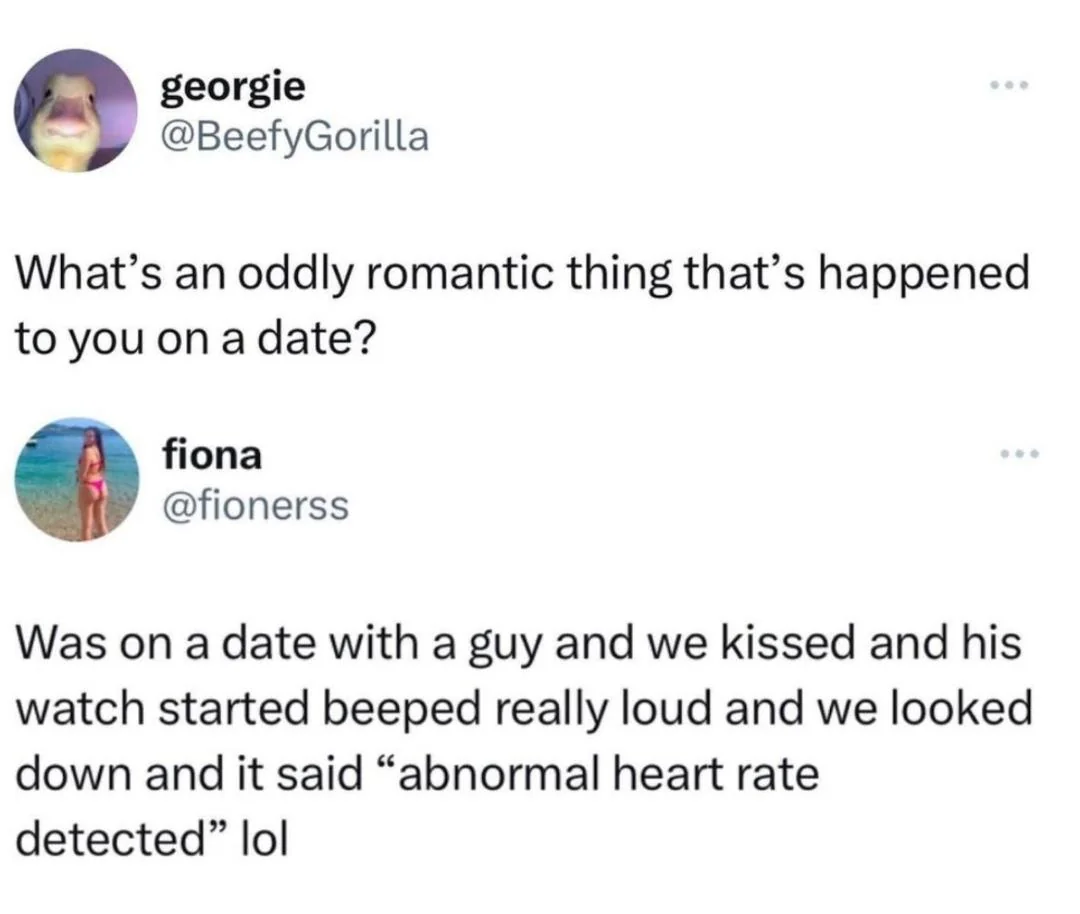1080x914 pixels.
Task: Visit the @fionerss handle
Action: [x=256, y=506]
